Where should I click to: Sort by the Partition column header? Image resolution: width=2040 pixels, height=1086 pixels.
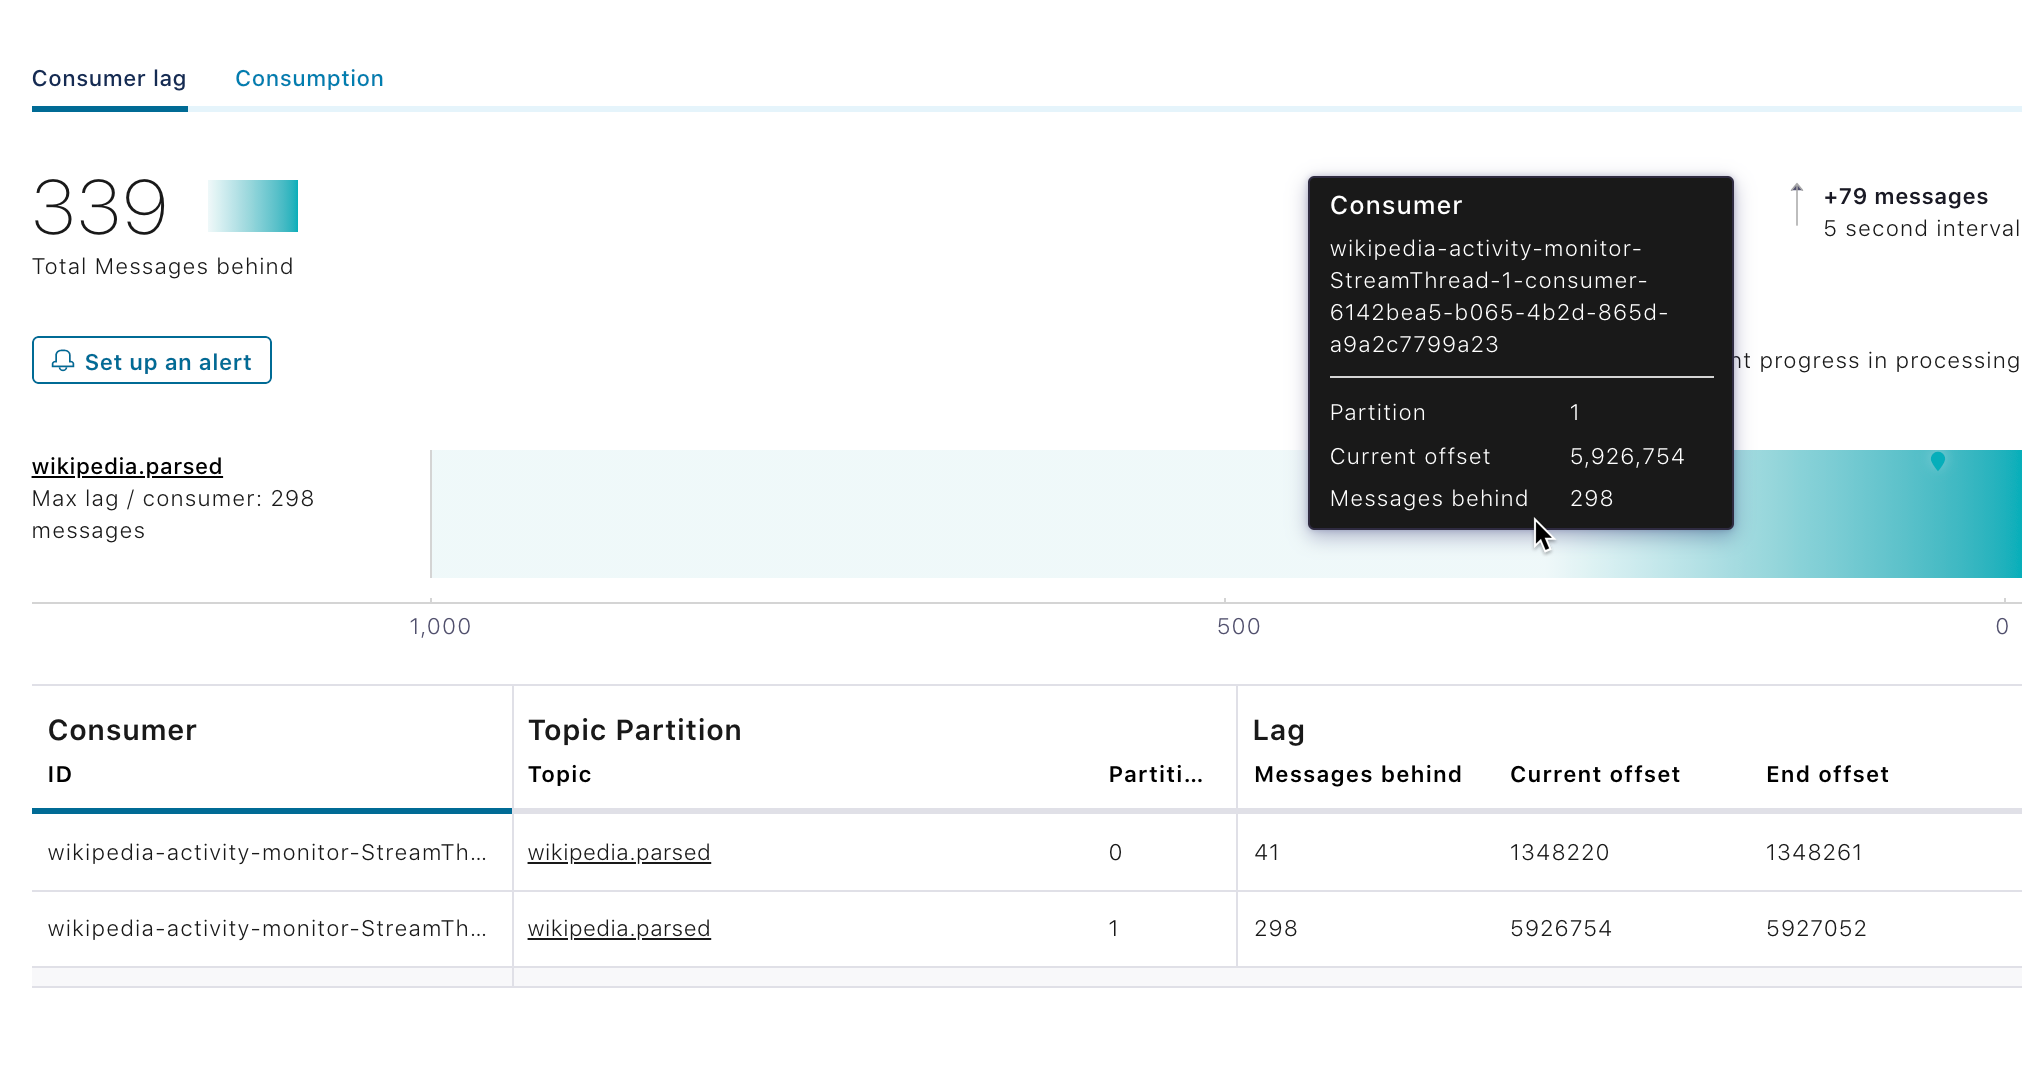click(1155, 774)
